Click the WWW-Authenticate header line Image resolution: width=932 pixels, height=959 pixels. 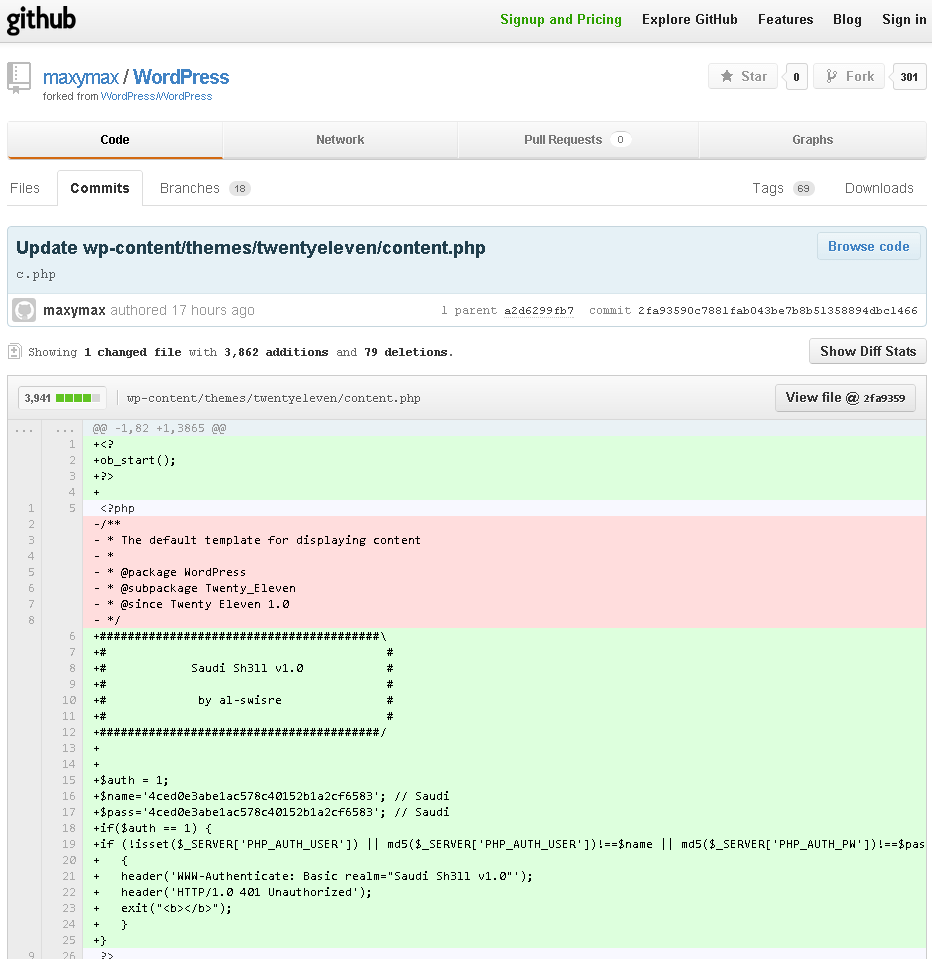[504, 876]
